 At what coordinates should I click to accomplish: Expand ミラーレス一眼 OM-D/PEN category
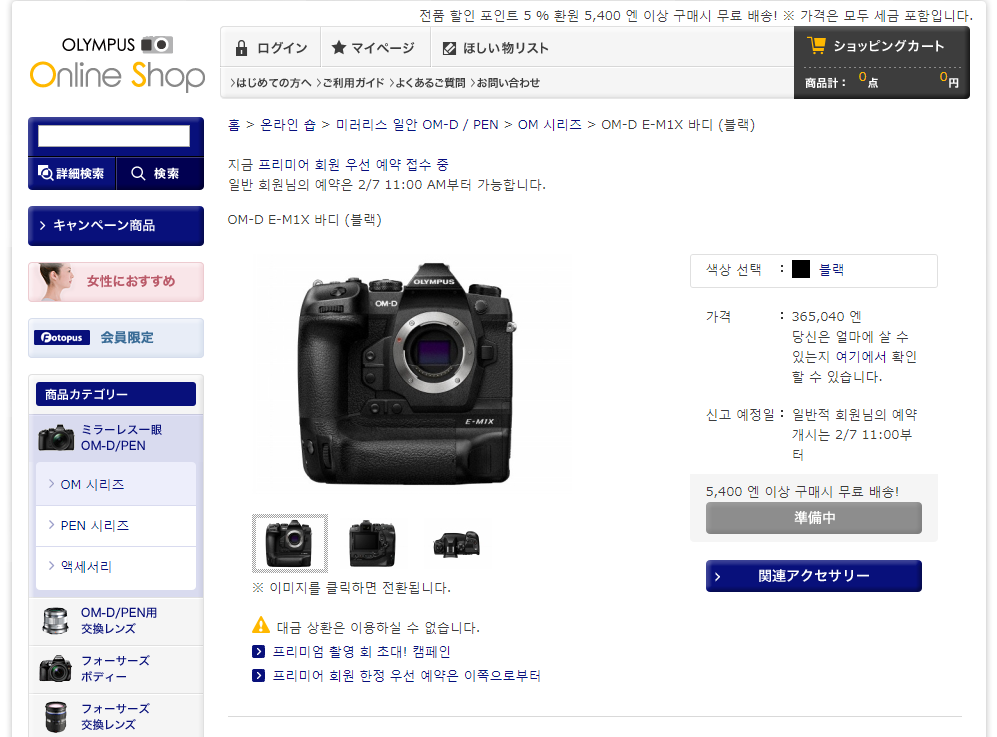116,437
